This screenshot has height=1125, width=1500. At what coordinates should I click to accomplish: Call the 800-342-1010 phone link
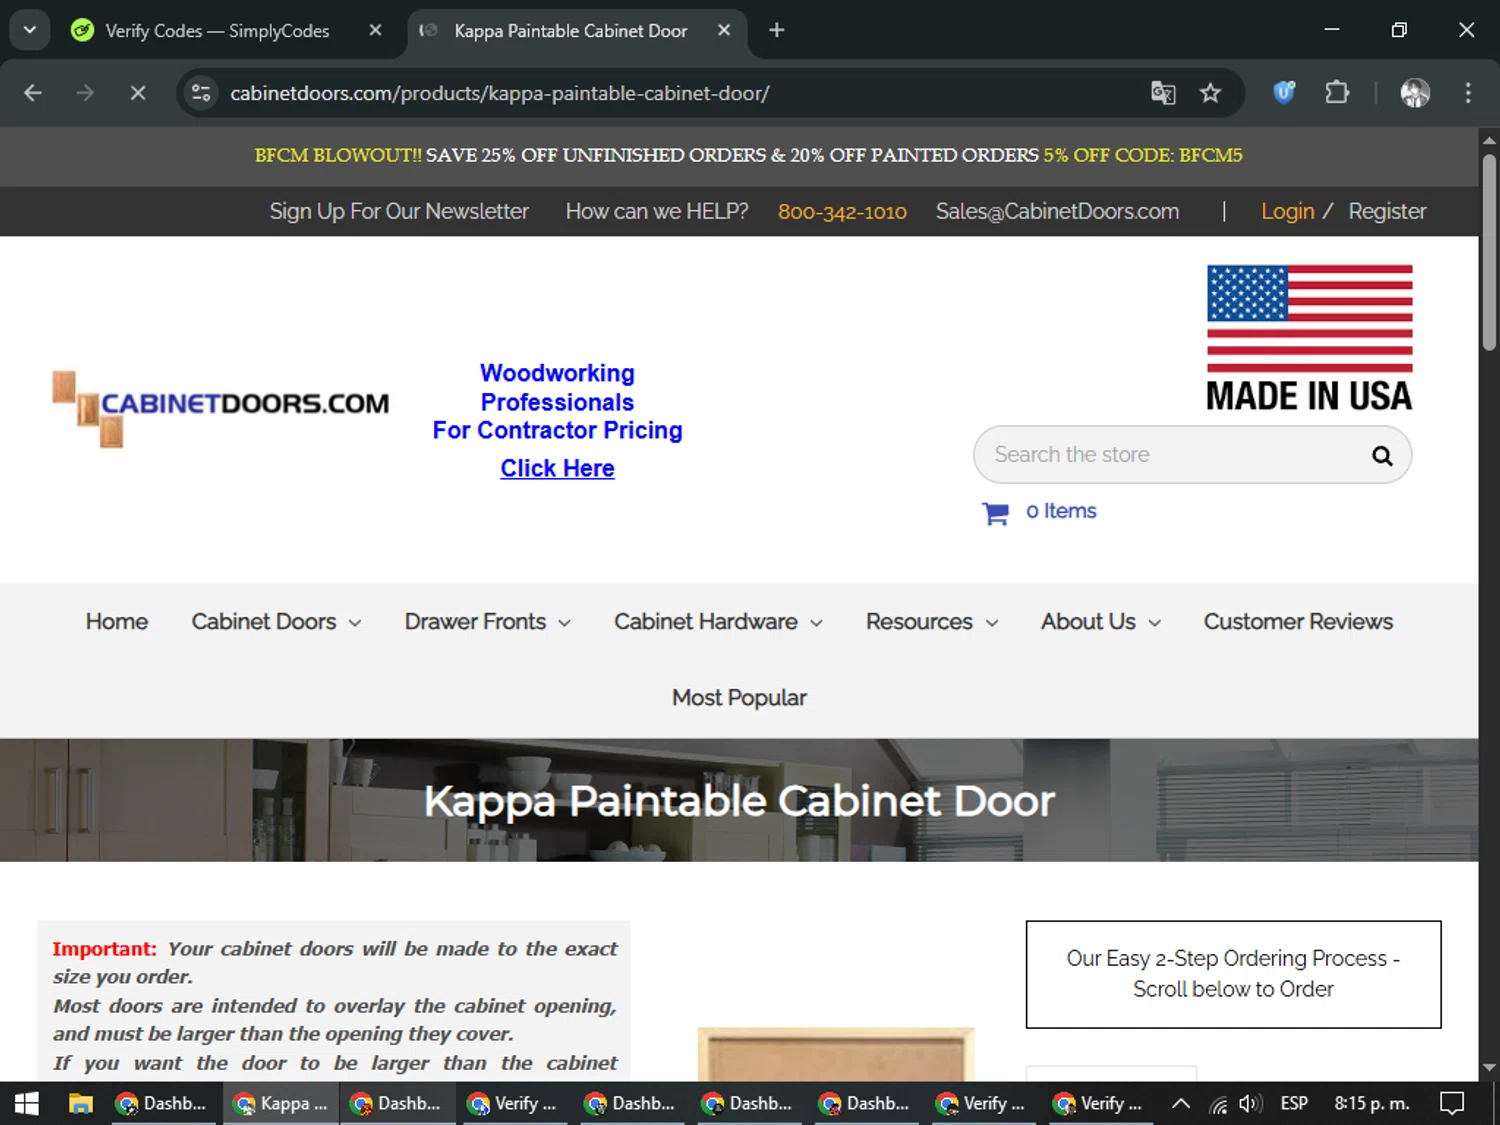tap(842, 212)
